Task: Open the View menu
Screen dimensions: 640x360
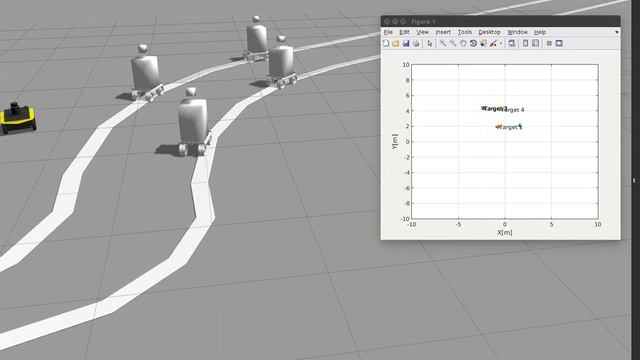Action: (422, 32)
